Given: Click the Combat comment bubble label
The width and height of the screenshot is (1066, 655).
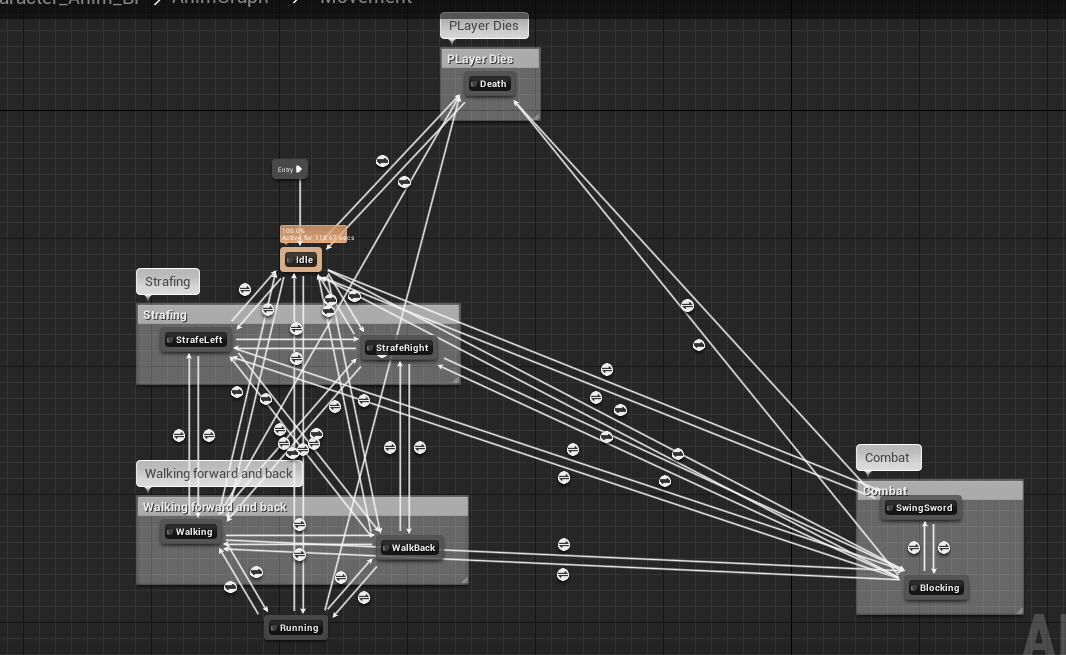Looking at the screenshot, I should coord(887,458).
